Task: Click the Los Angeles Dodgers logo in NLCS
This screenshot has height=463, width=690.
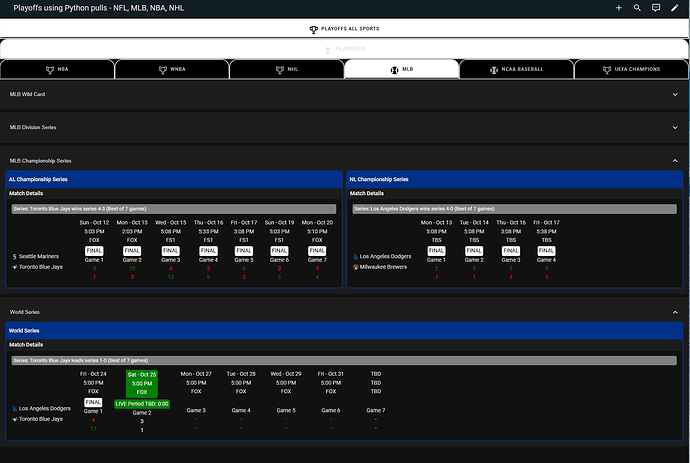Action: tap(356, 257)
